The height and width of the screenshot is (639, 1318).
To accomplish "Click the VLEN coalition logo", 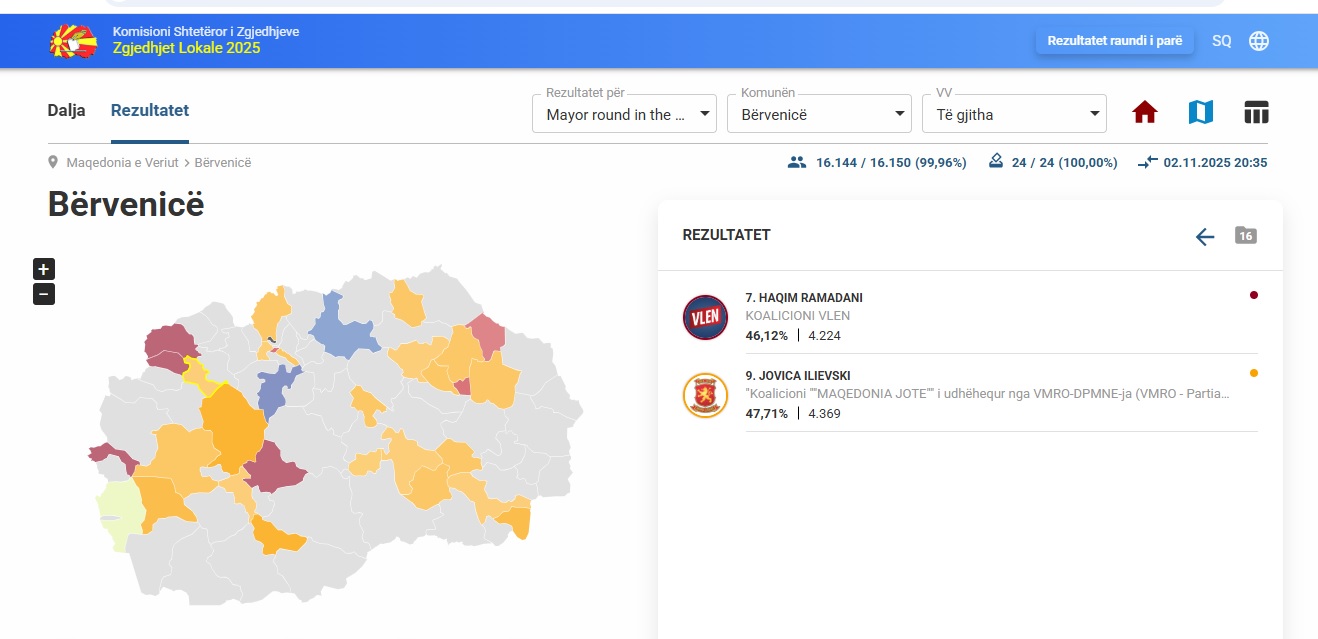I will point(705,317).
